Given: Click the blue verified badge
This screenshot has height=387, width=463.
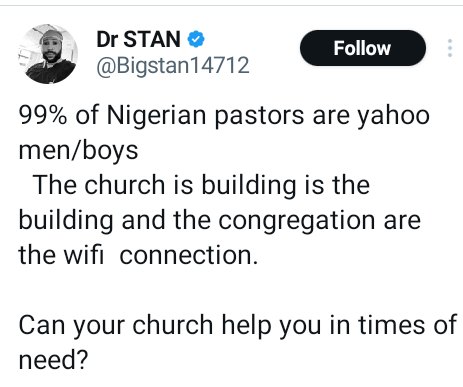Looking at the screenshot, I should (x=196, y=39).
